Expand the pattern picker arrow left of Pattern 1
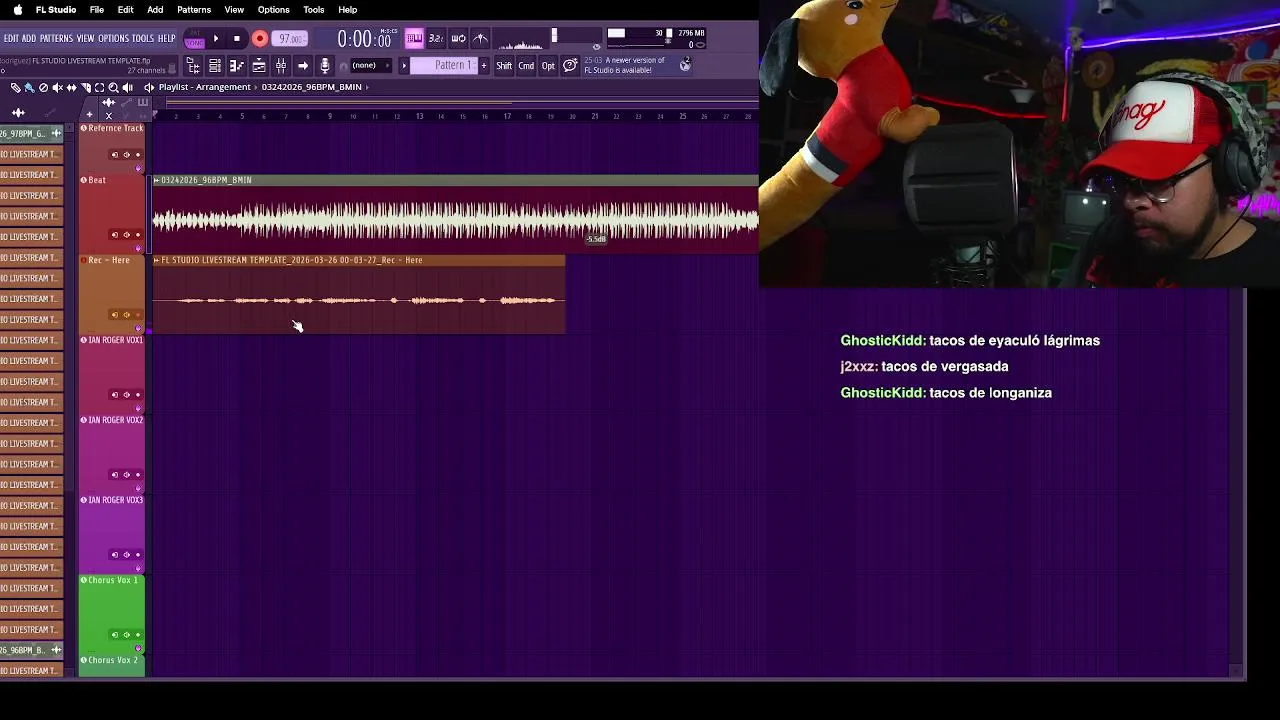Viewport: 1280px width, 720px height. point(404,65)
